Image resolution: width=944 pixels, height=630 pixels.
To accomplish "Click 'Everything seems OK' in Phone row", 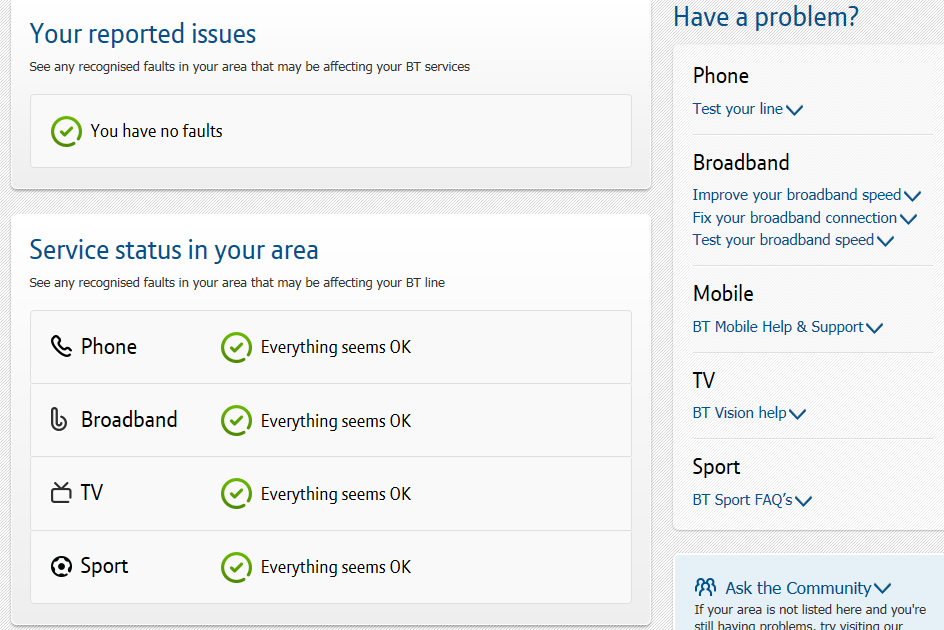I will coord(336,348).
